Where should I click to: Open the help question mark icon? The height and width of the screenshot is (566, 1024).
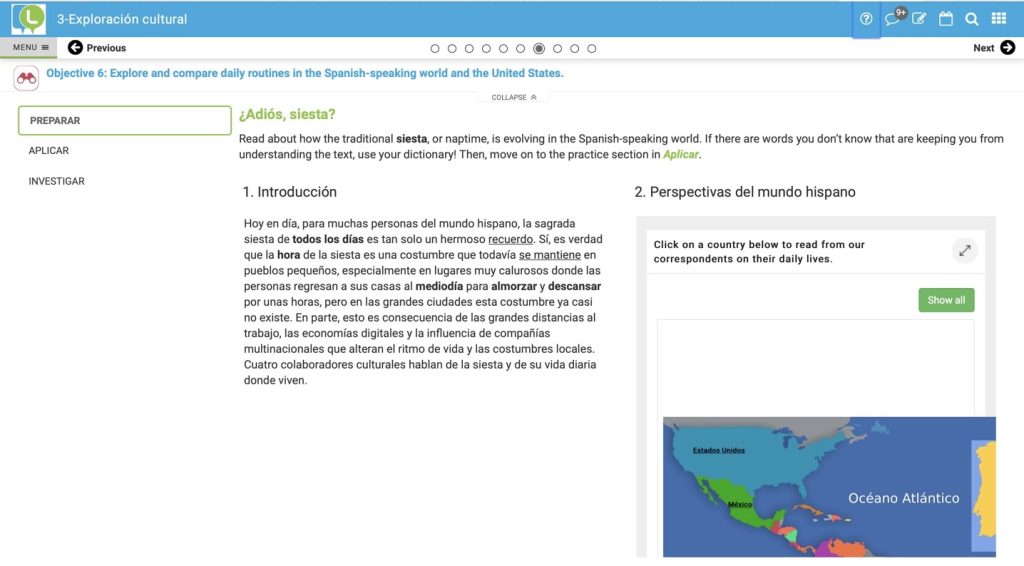[x=866, y=19]
